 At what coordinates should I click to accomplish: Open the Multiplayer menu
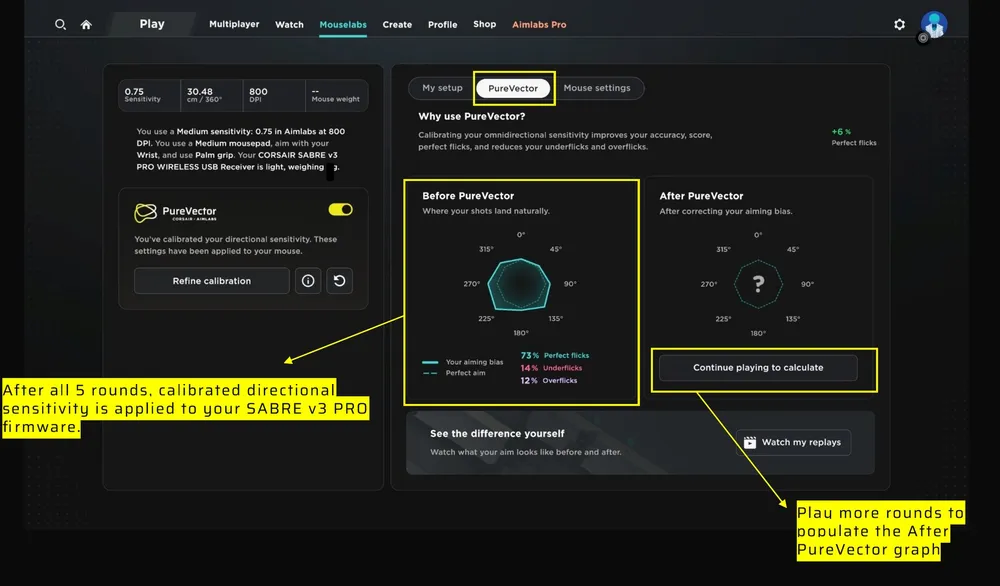(234, 24)
